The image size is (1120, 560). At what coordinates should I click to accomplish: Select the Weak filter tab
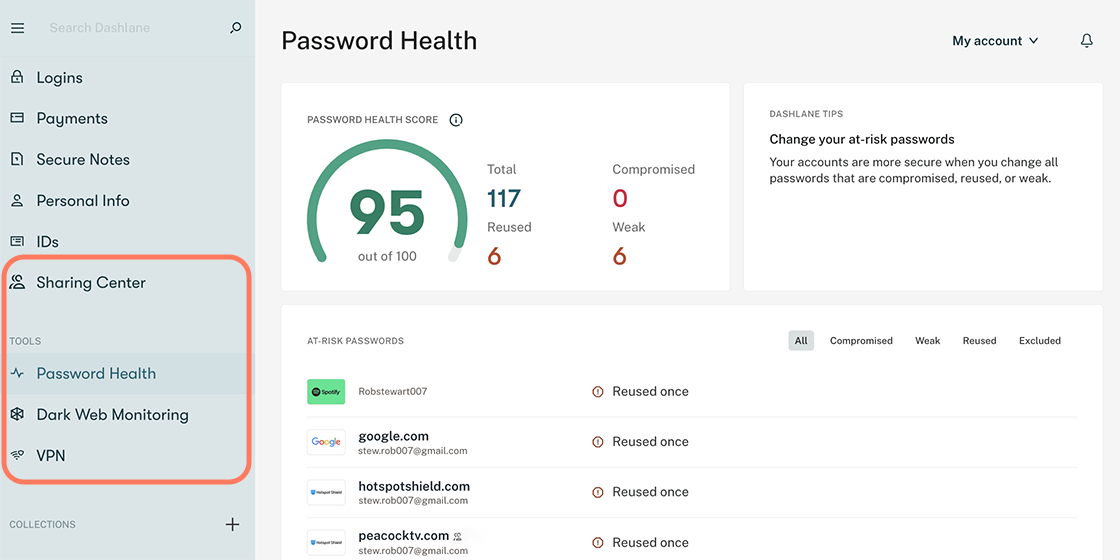pyautogui.click(x=927, y=341)
